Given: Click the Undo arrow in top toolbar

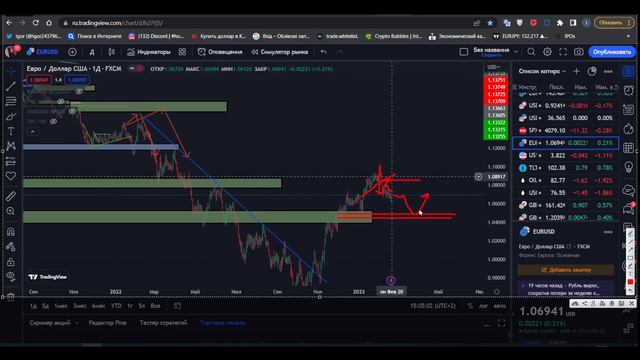Looking at the screenshot, I should click(324, 52).
